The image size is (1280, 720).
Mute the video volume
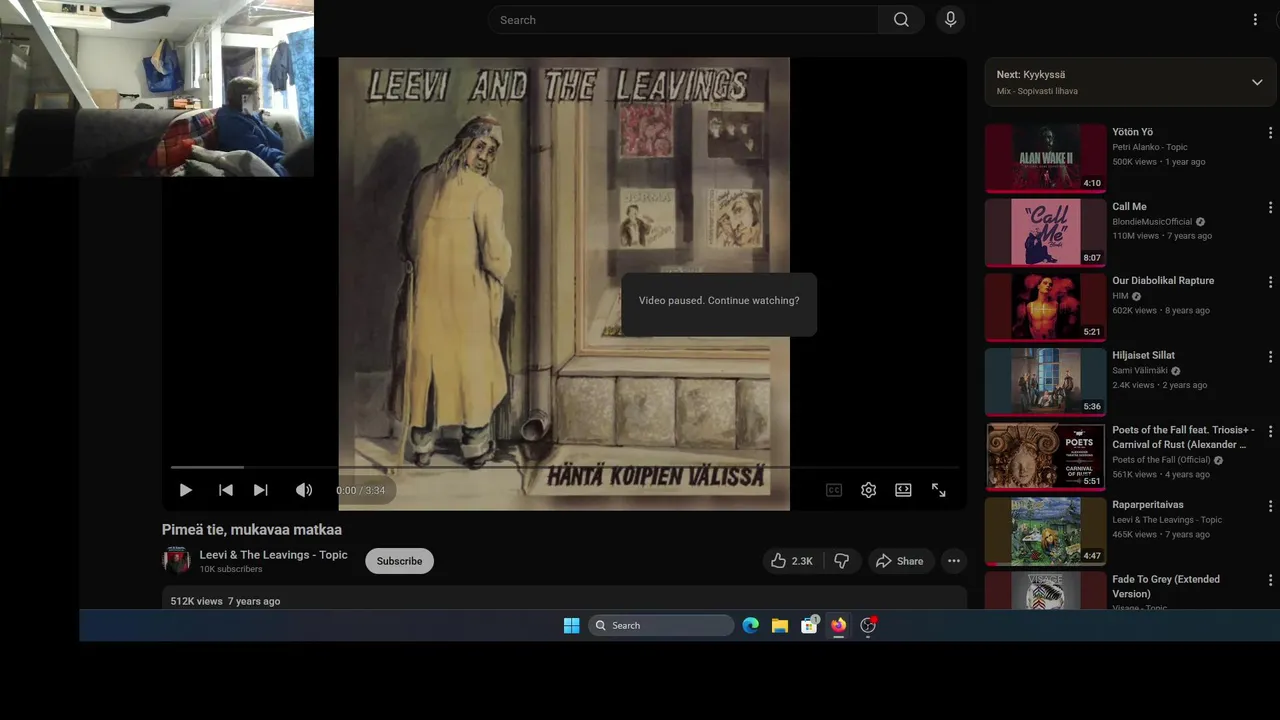click(304, 490)
